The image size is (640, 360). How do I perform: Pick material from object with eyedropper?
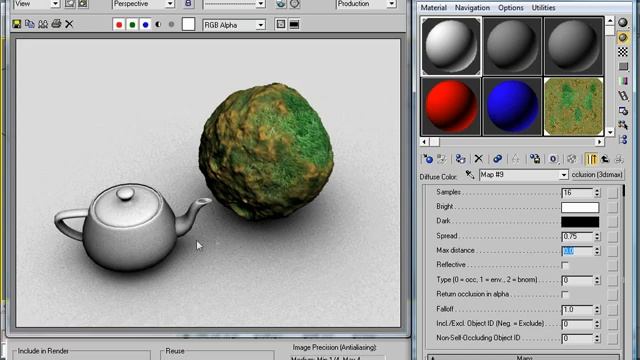pyautogui.click(x=470, y=175)
